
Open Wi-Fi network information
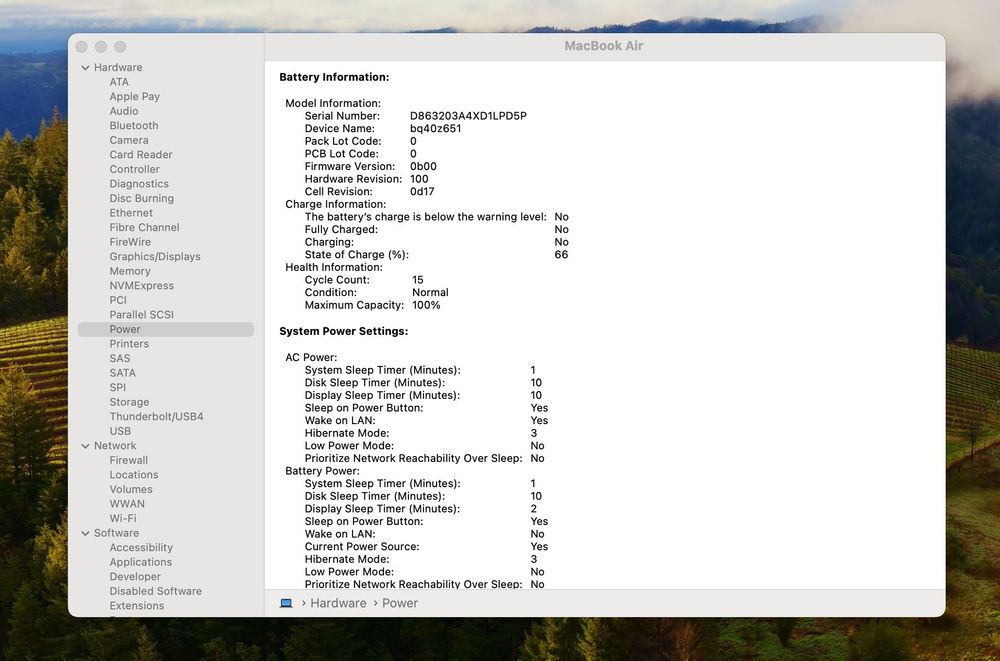point(122,519)
